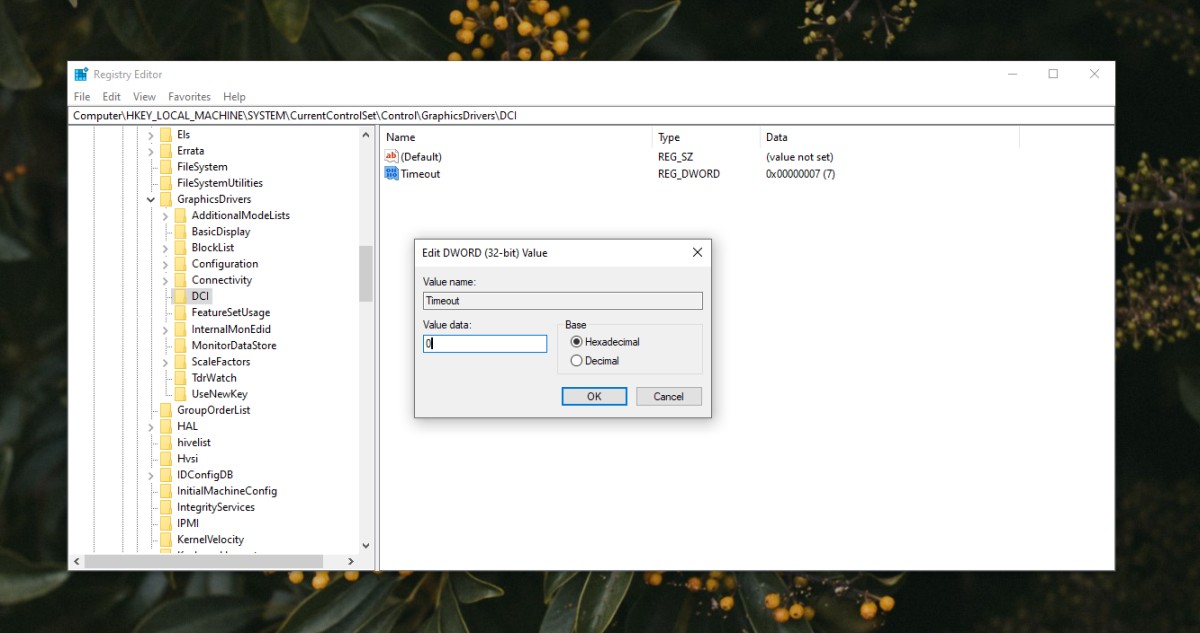Click the Timeout REG_DWORD value icon
The width and height of the screenshot is (1200, 633).
[x=391, y=173]
